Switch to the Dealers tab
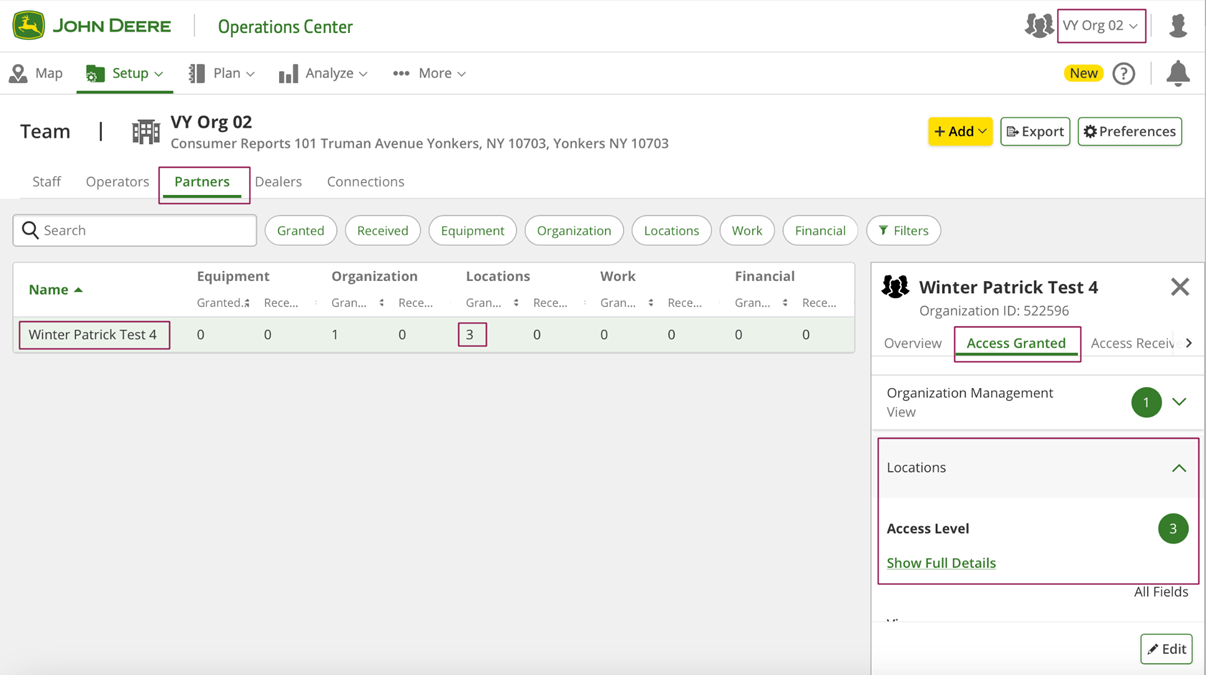This screenshot has width=1206, height=675. point(278,182)
